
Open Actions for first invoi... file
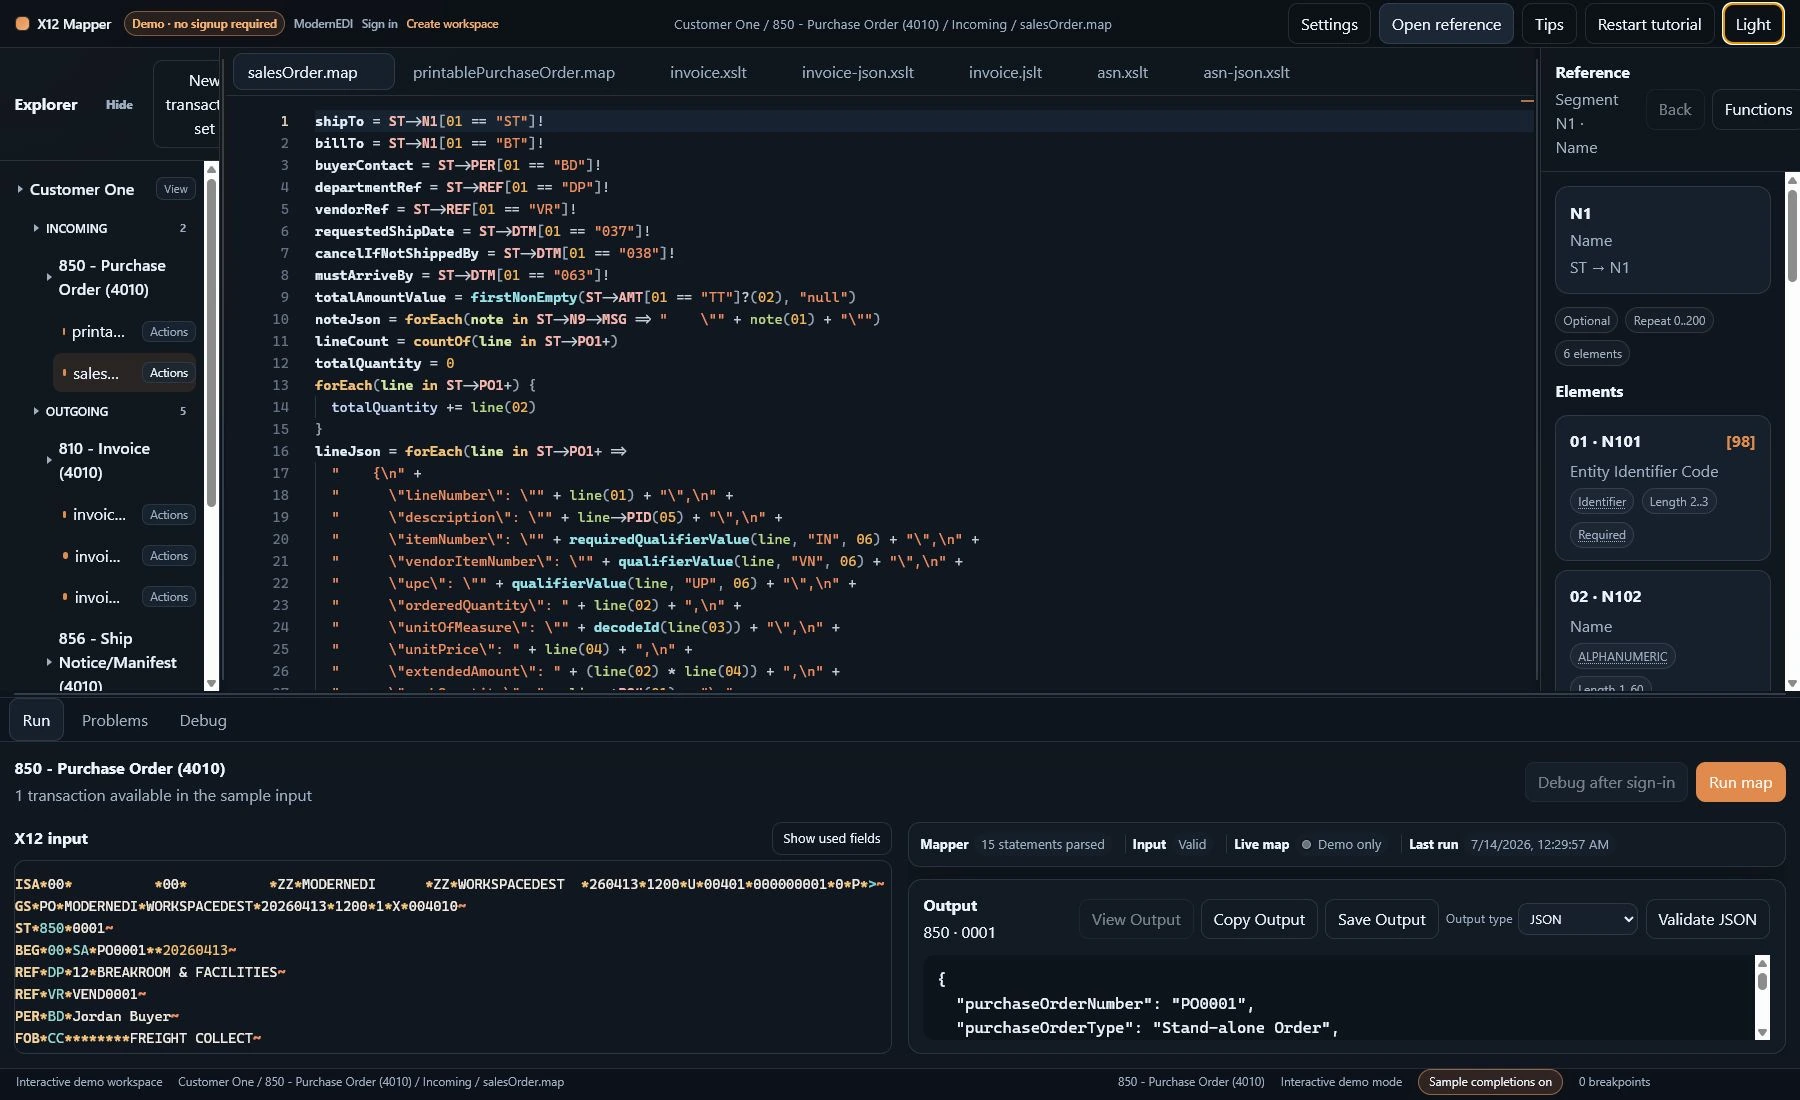pyautogui.click(x=168, y=556)
